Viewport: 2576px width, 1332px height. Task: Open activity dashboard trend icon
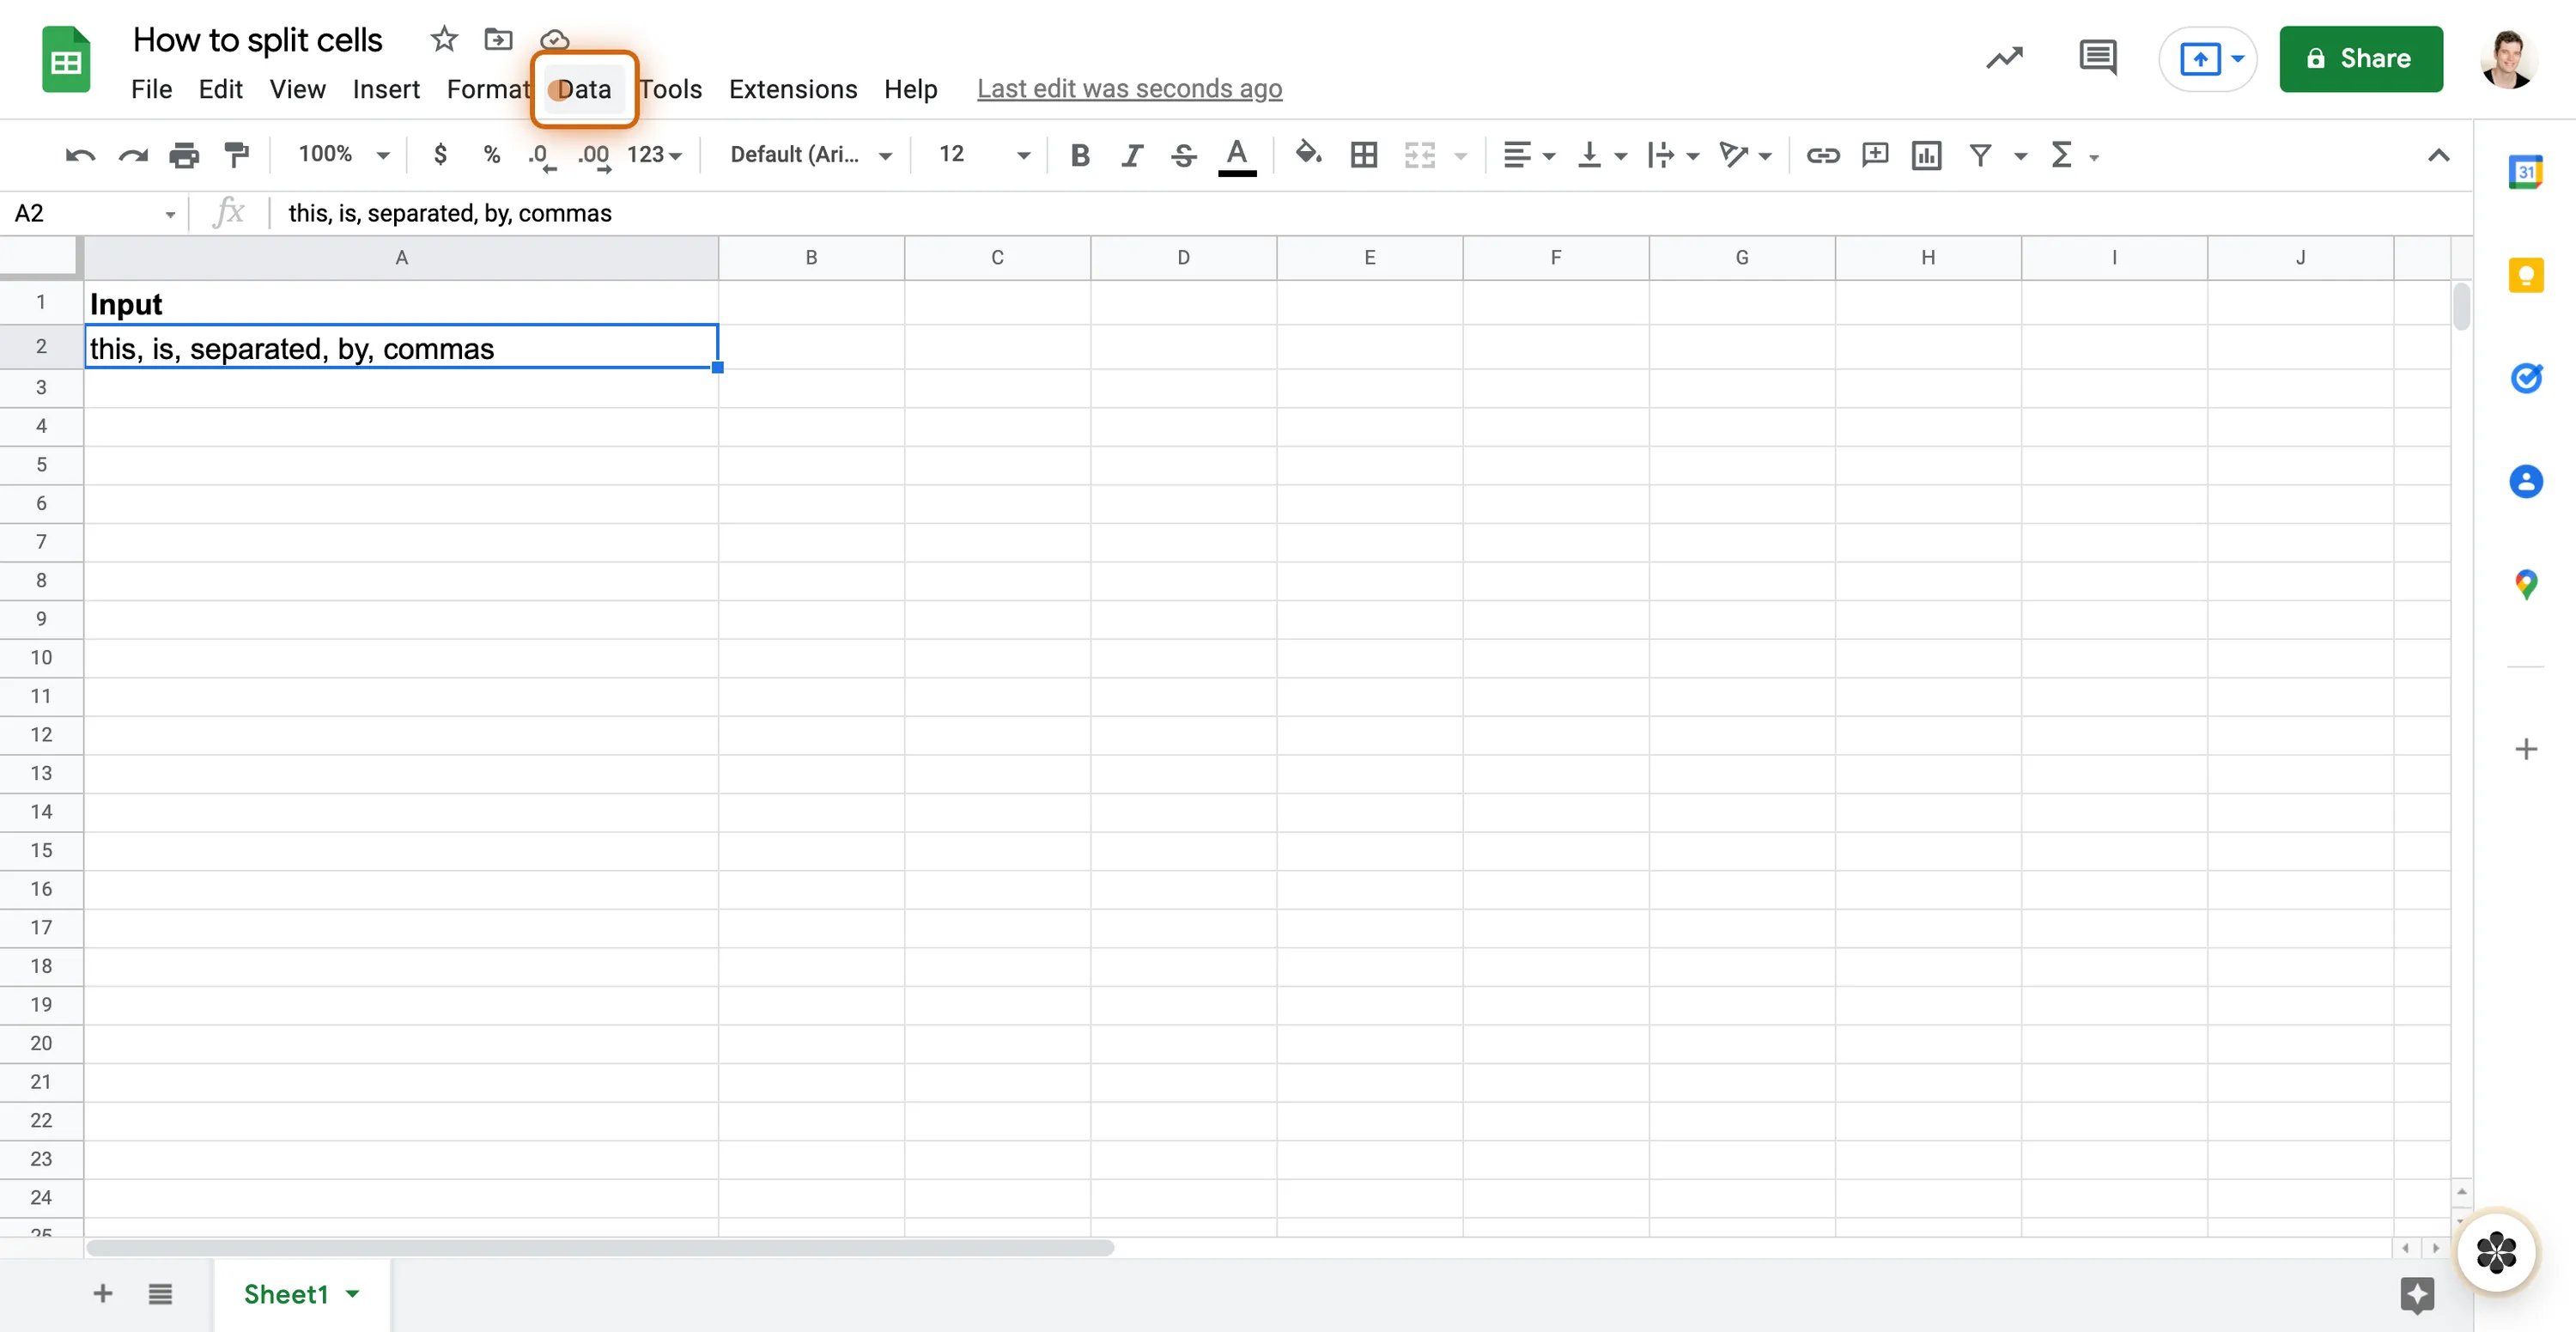(2004, 58)
